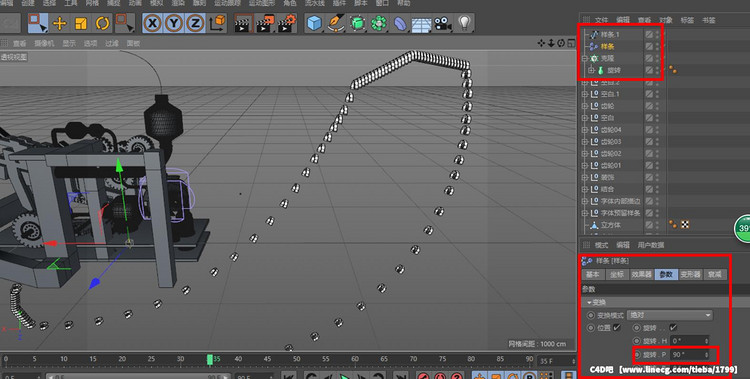The width and height of the screenshot is (750, 379).
Task: Open the purple deformer icon
Action: pos(400,23)
